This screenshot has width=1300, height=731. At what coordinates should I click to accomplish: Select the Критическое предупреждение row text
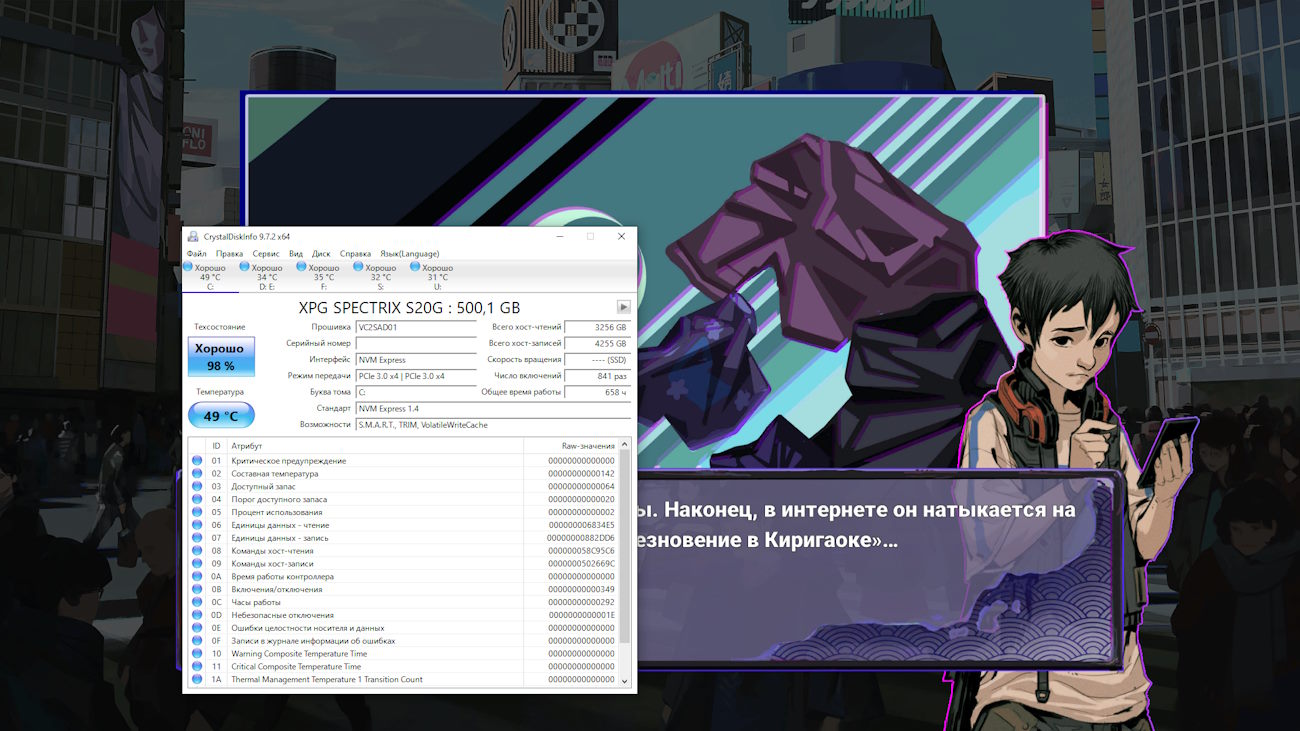point(289,461)
